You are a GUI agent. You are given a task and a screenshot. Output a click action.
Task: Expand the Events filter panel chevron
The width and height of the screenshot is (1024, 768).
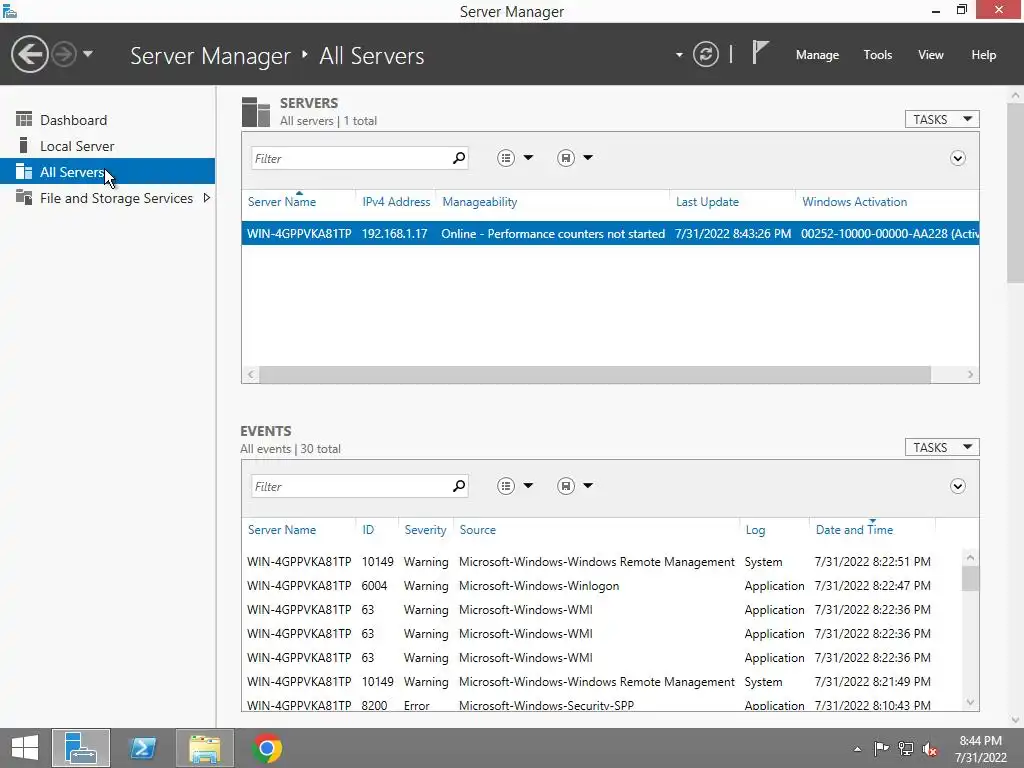[957, 486]
